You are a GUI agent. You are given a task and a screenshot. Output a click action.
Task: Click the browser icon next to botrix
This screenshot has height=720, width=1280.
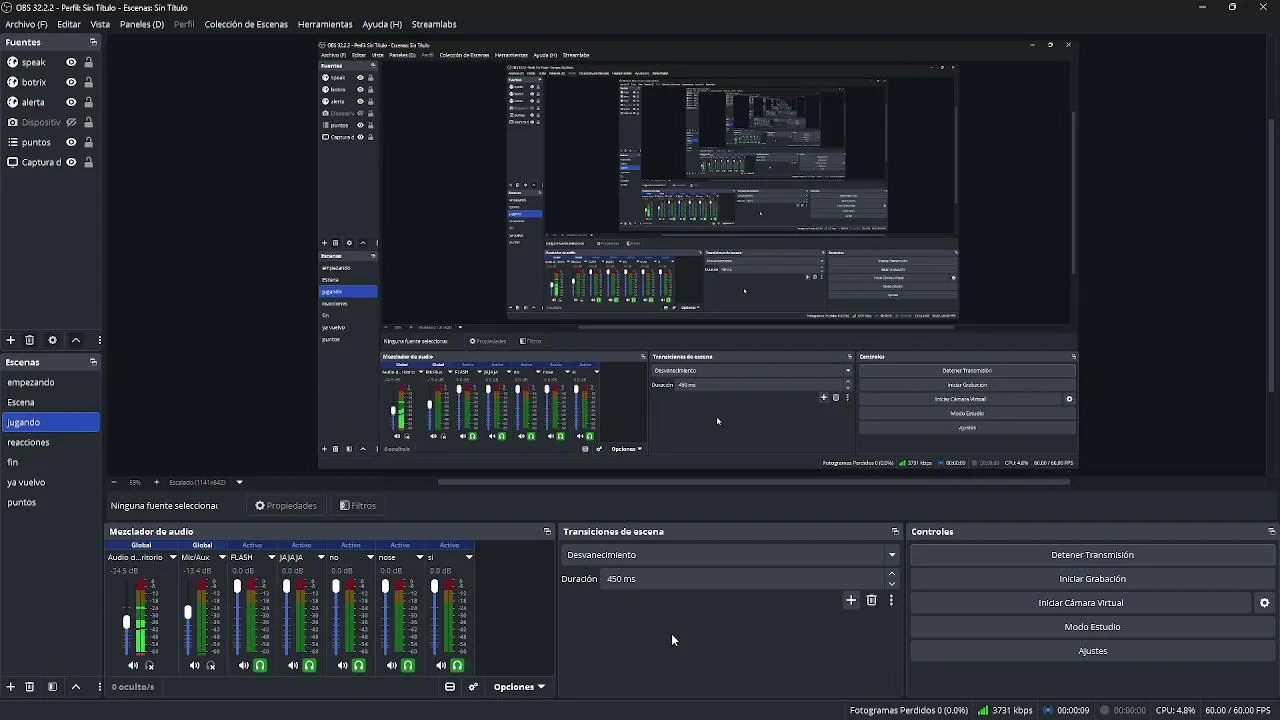tap(13, 82)
